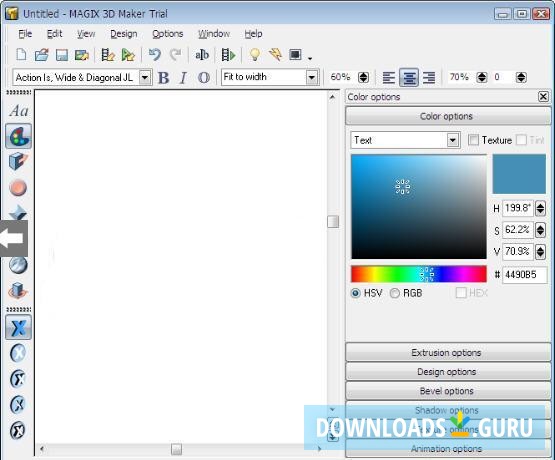Select the blue building rotate tool
This screenshot has width=555, height=460.
[x=18, y=291]
